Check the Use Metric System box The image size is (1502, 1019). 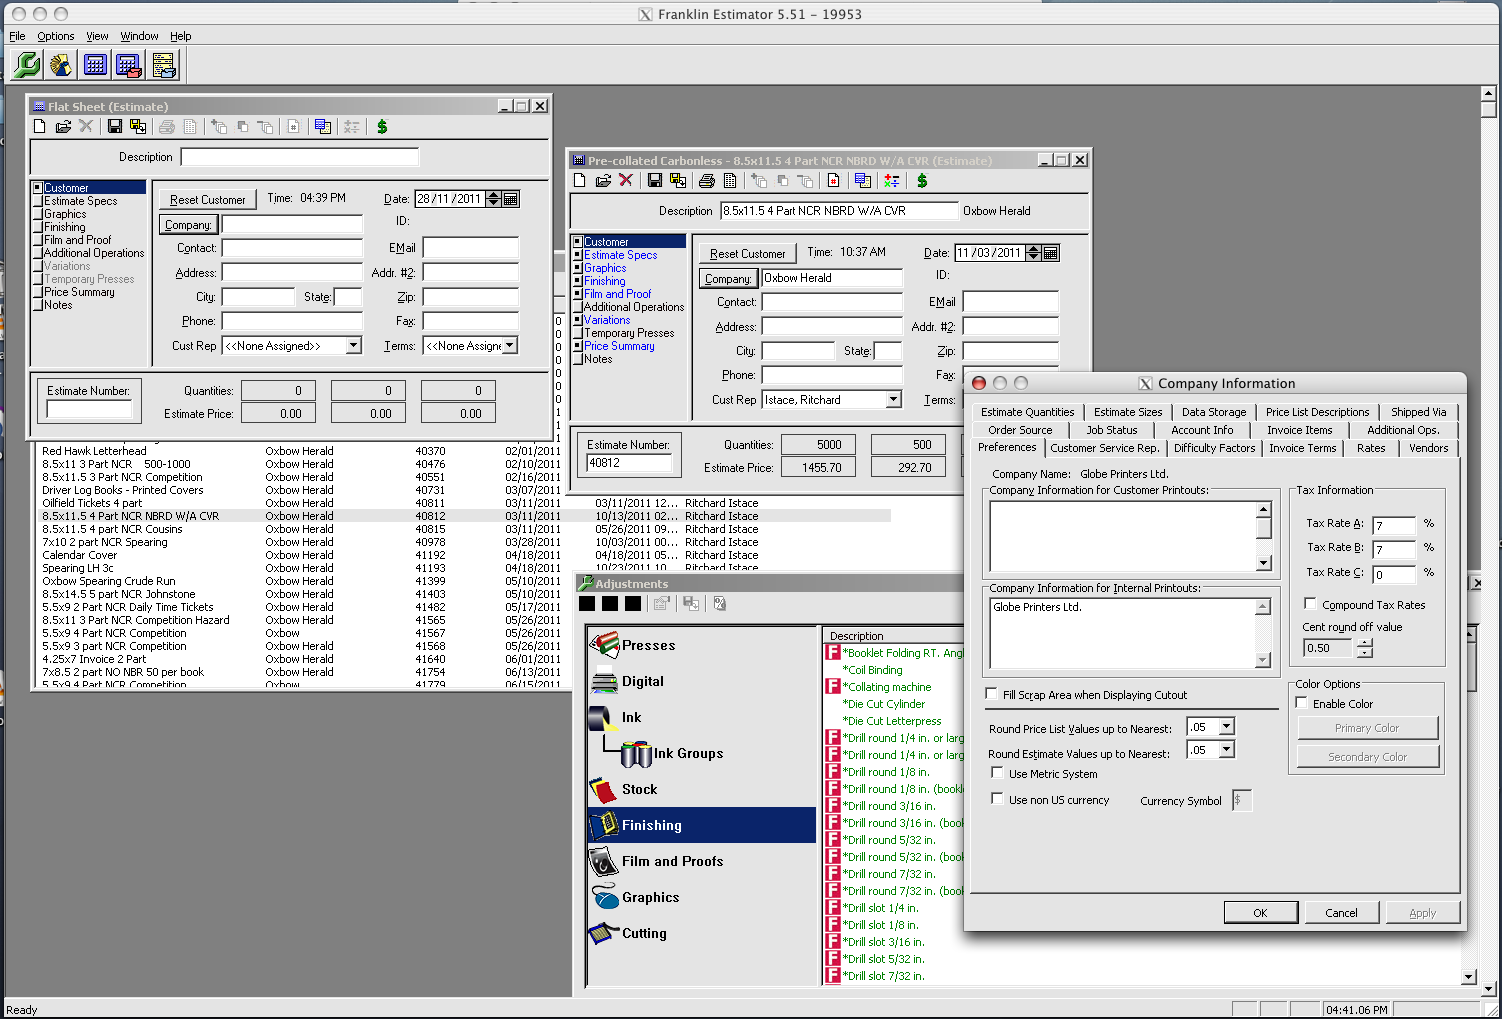pos(997,773)
